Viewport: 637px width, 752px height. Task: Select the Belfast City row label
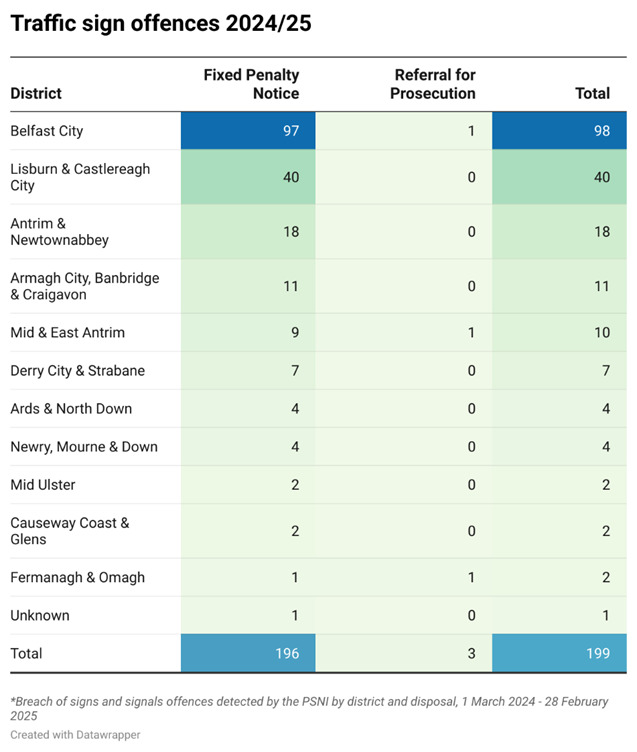[x=47, y=131]
